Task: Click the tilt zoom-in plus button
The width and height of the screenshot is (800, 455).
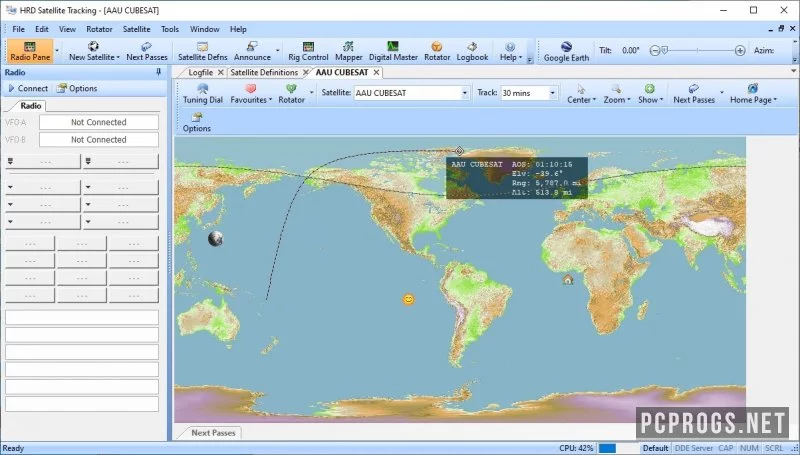Action: 740,50
